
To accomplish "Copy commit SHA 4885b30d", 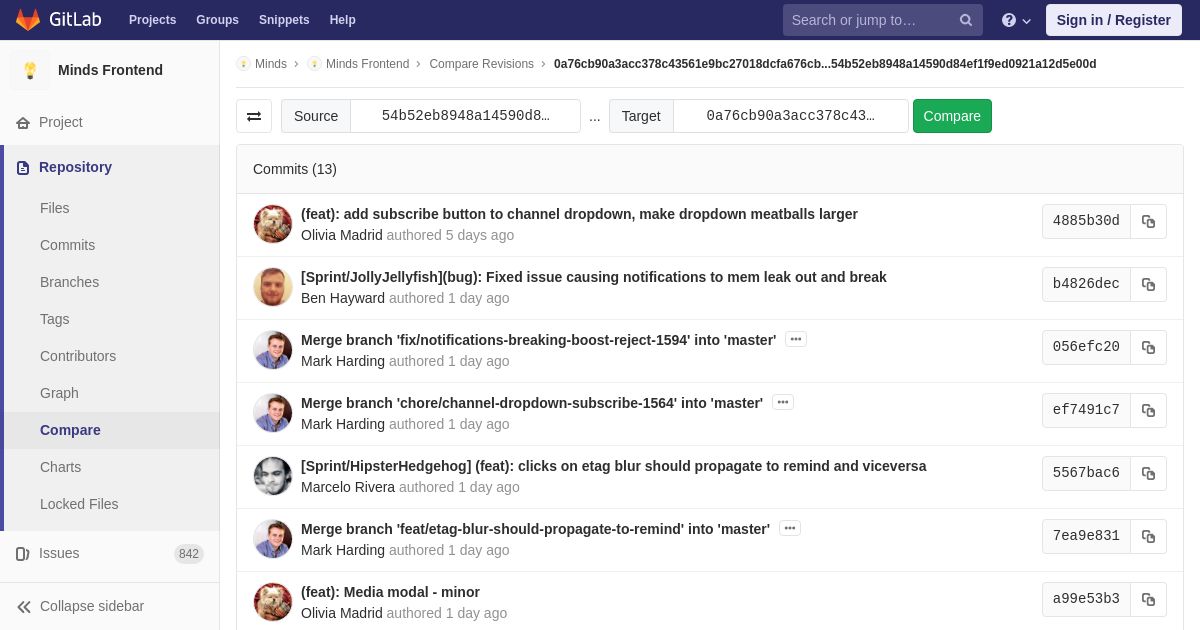I will pos(1148,222).
